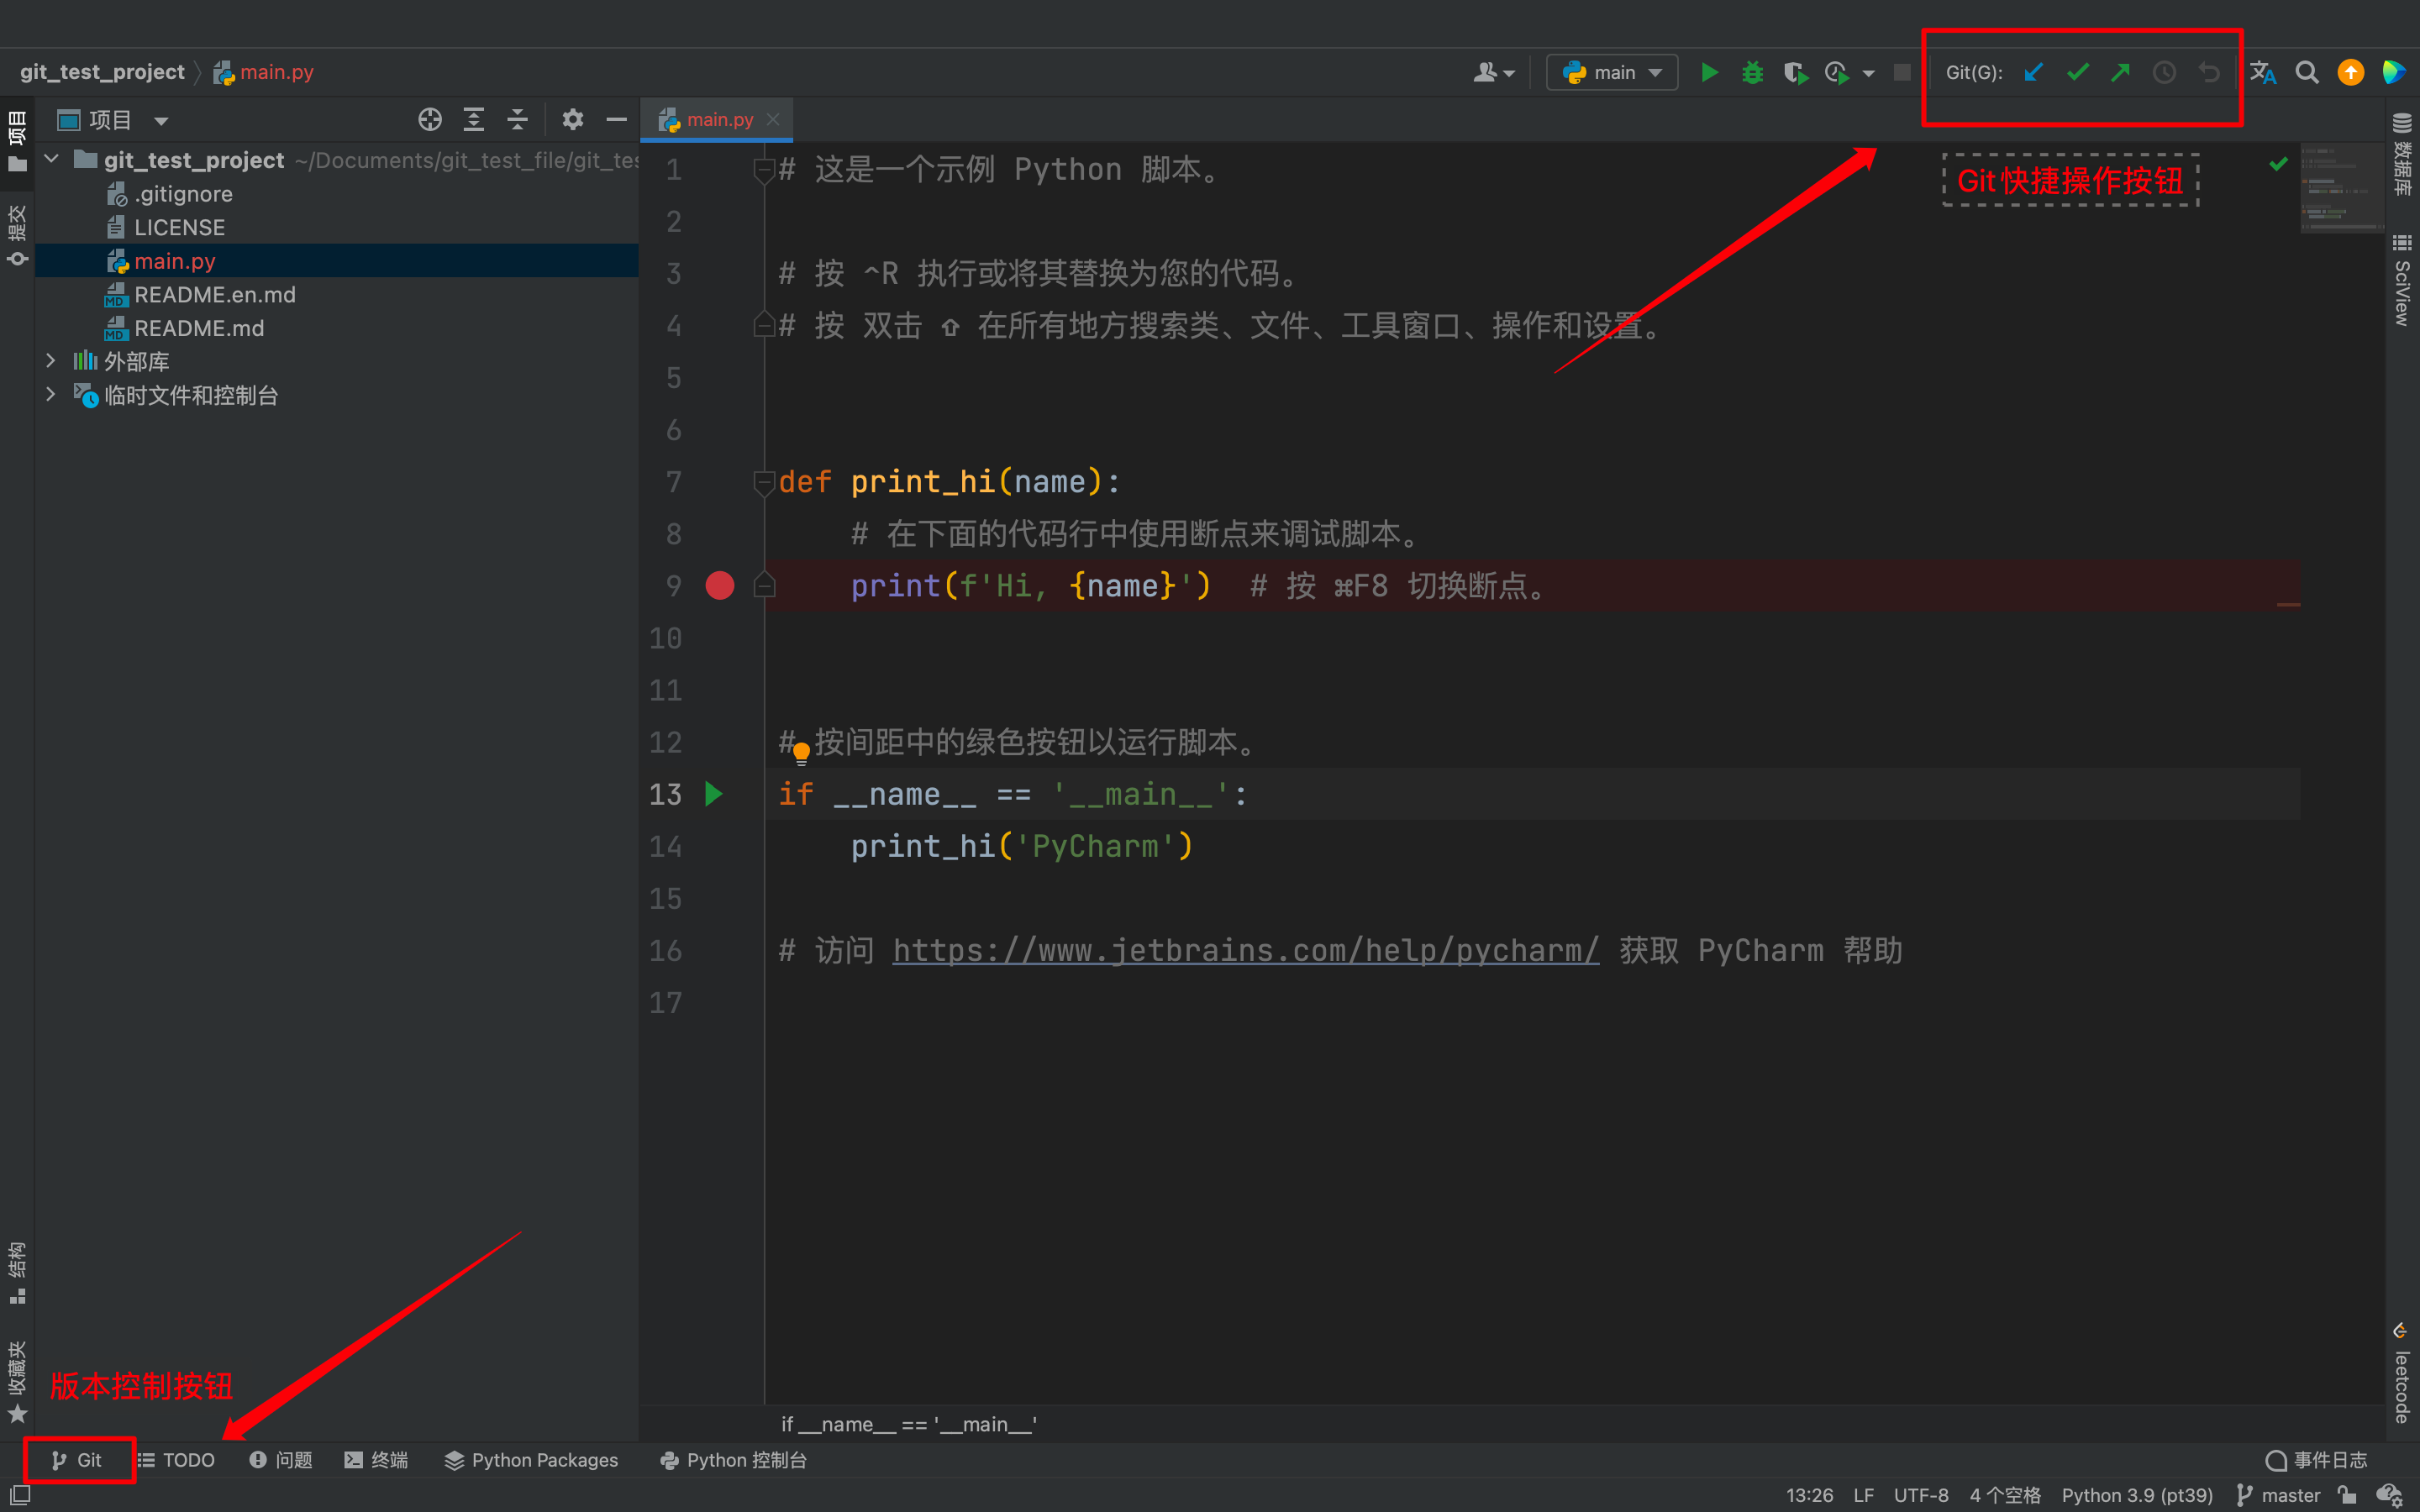The height and width of the screenshot is (1512, 2420).
Task: Open project panel gear settings
Action: coord(573,120)
